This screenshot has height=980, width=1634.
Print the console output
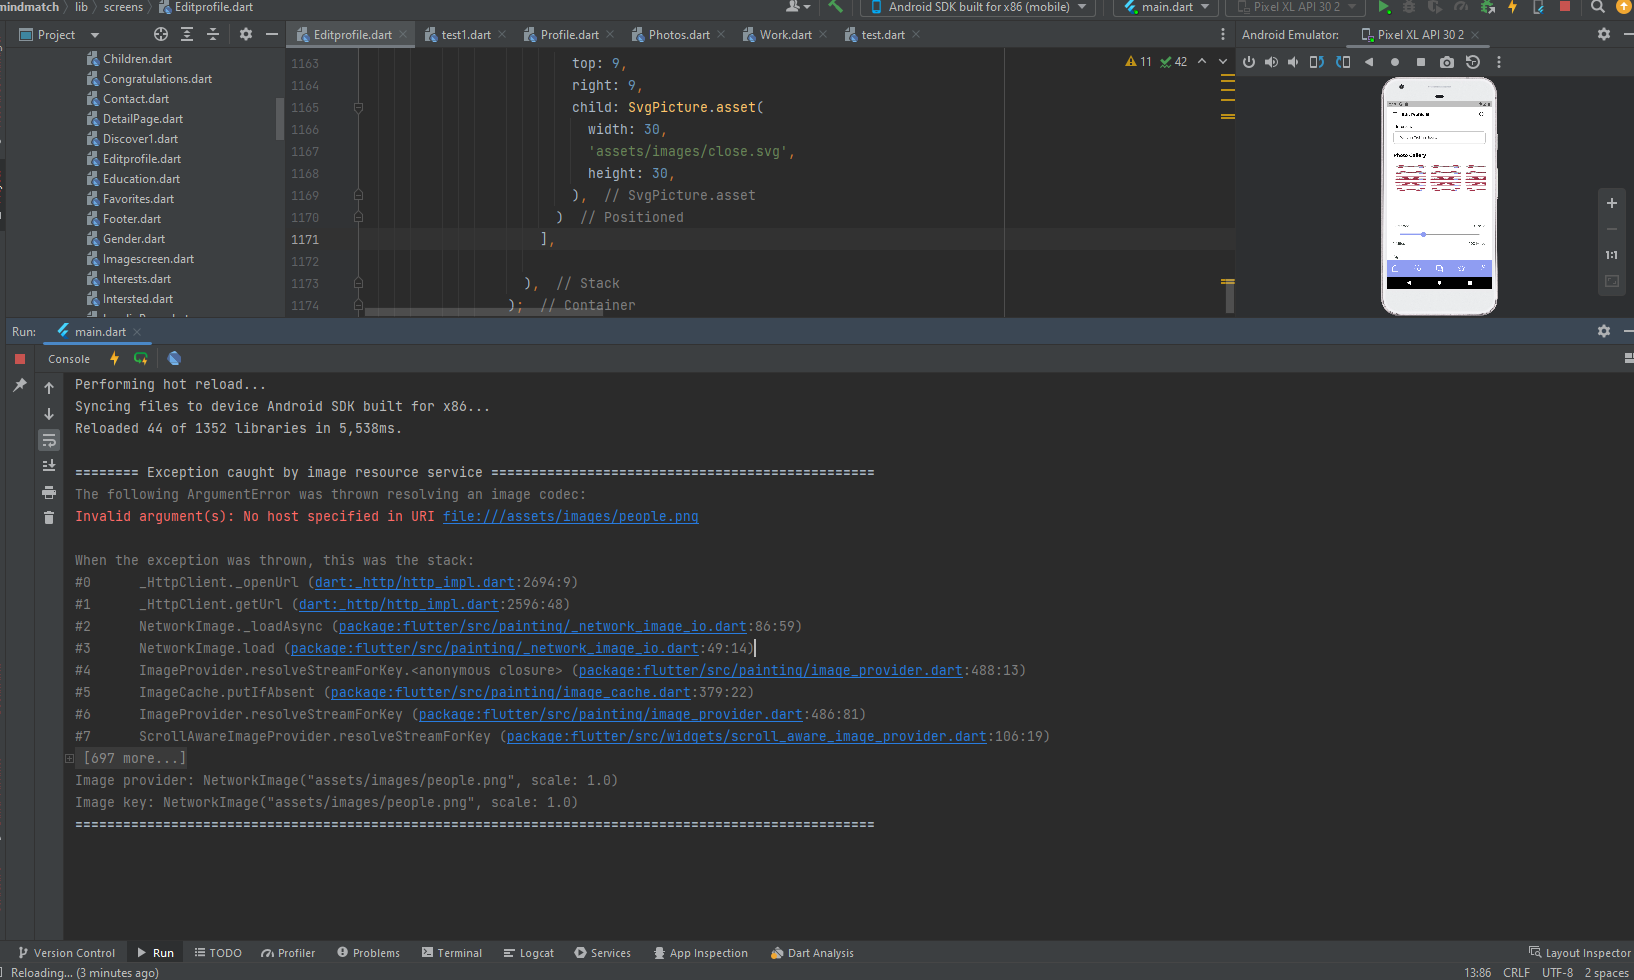tap(49, 492)
